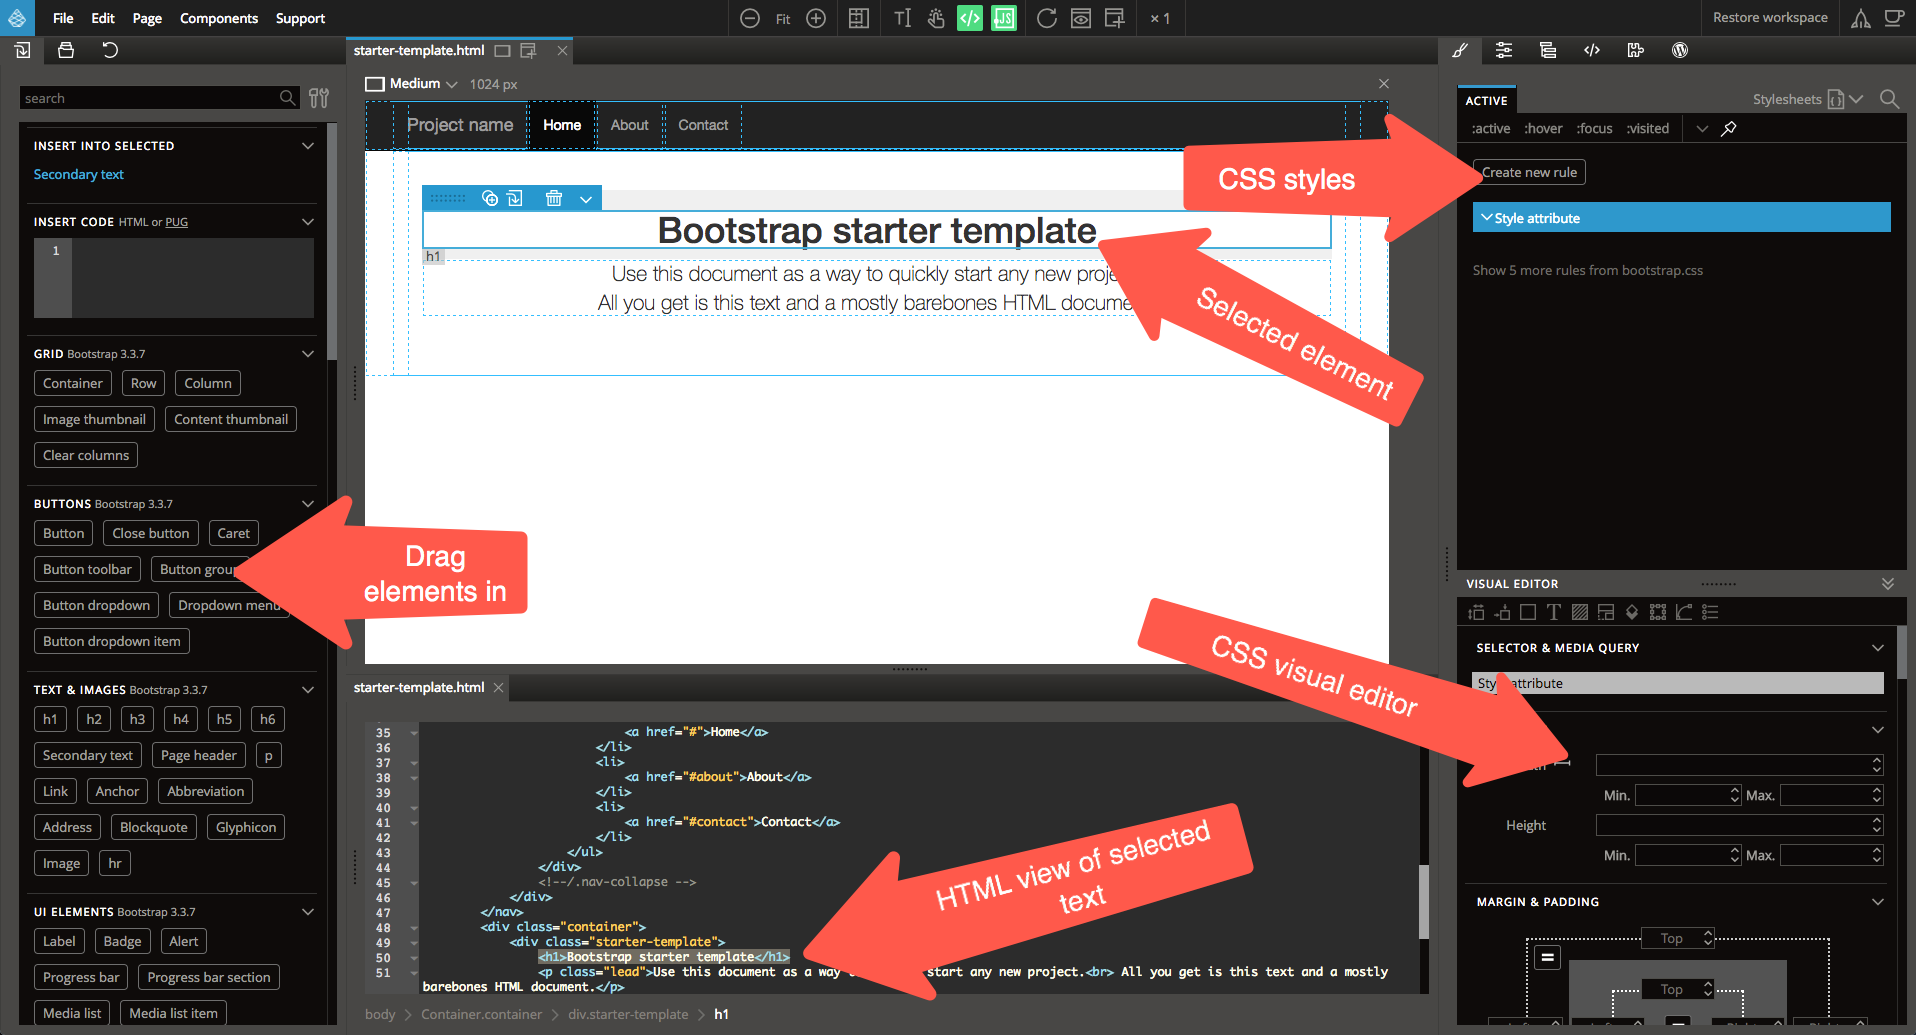Delete the selected h1 with trash icon

(554, 198)
